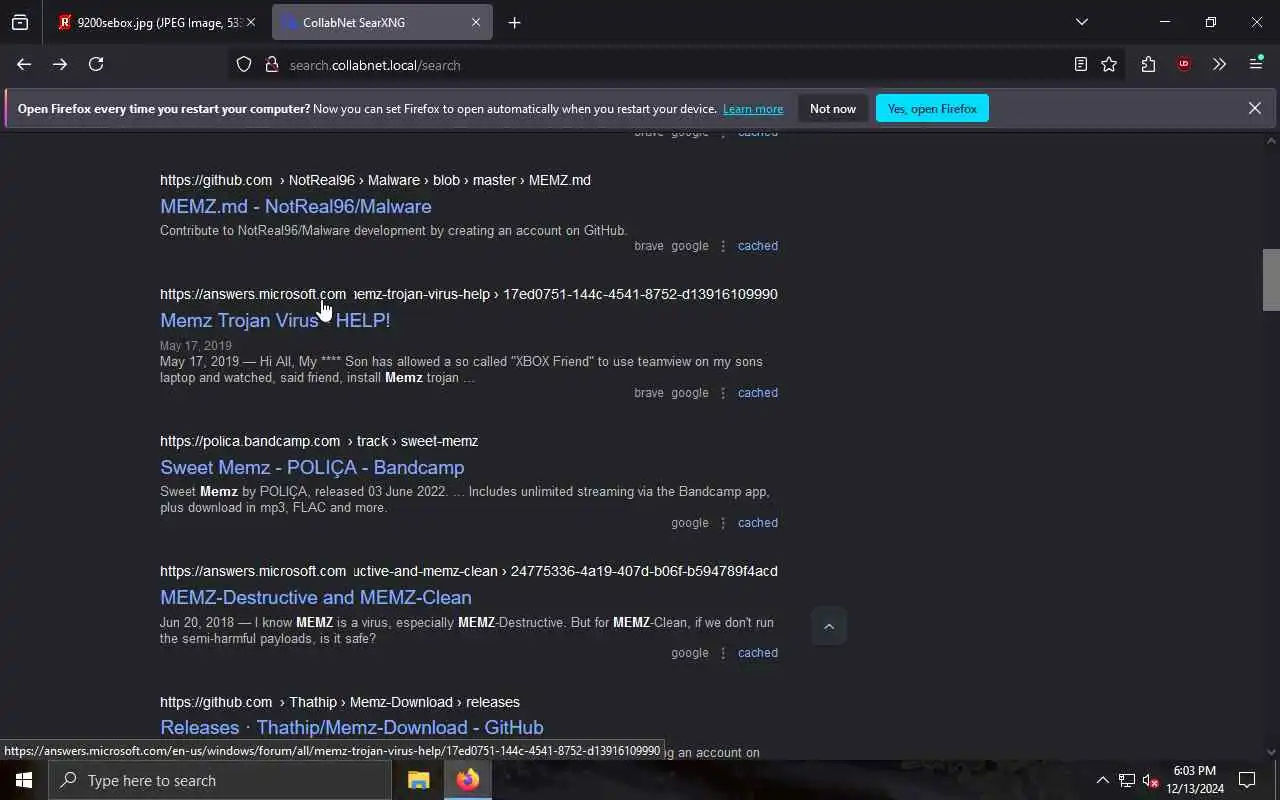1280x800 pixels.
Task: Close the CollabNet SearXNG tab
Action: 476,22
